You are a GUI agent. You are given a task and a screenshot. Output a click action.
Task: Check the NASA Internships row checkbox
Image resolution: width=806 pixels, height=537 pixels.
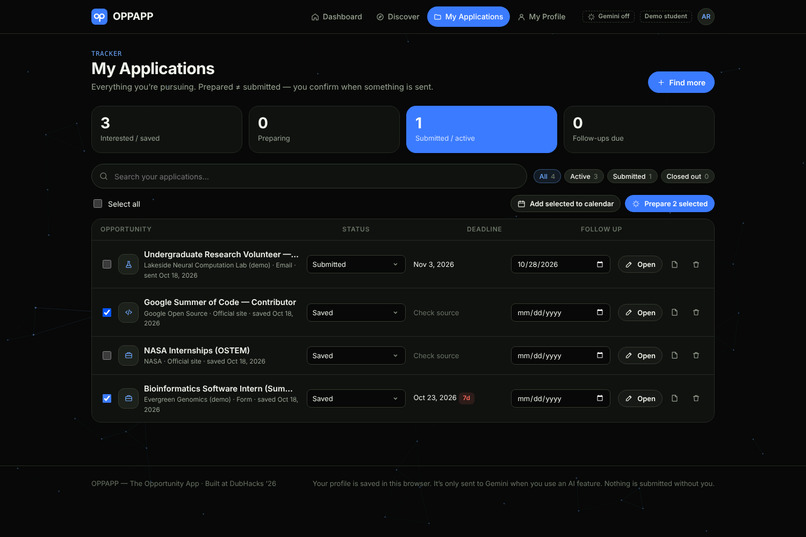(107, 356)
